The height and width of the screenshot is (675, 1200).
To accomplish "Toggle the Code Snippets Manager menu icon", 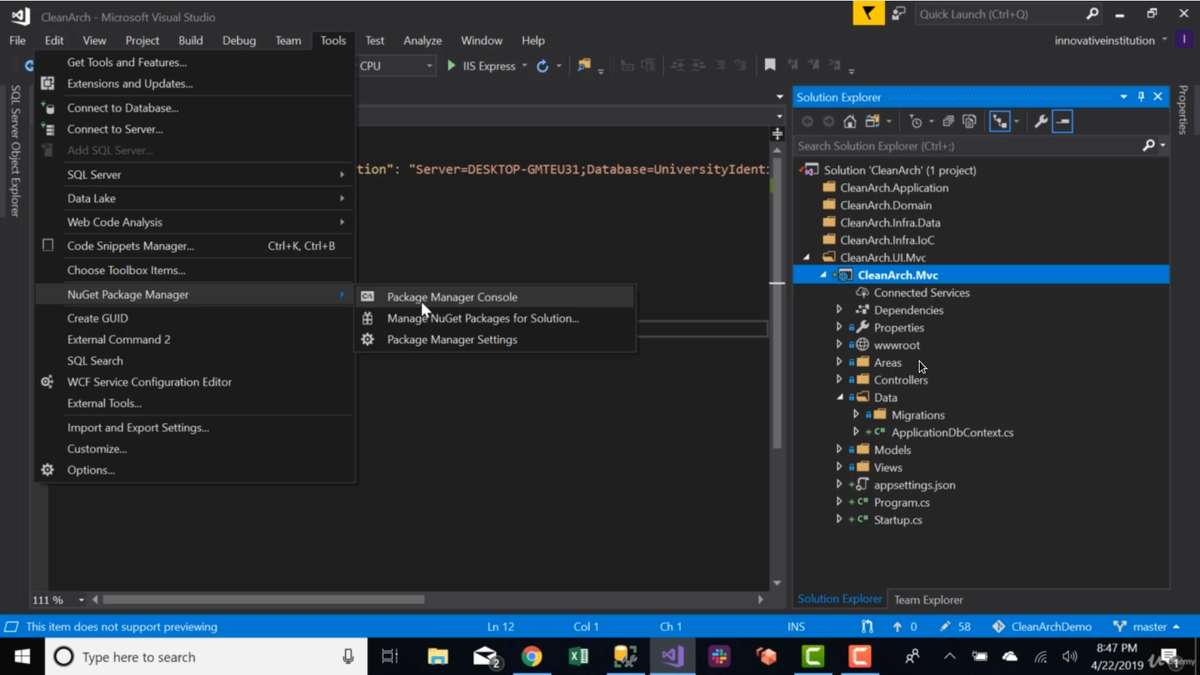I will (x=48, y=246).
